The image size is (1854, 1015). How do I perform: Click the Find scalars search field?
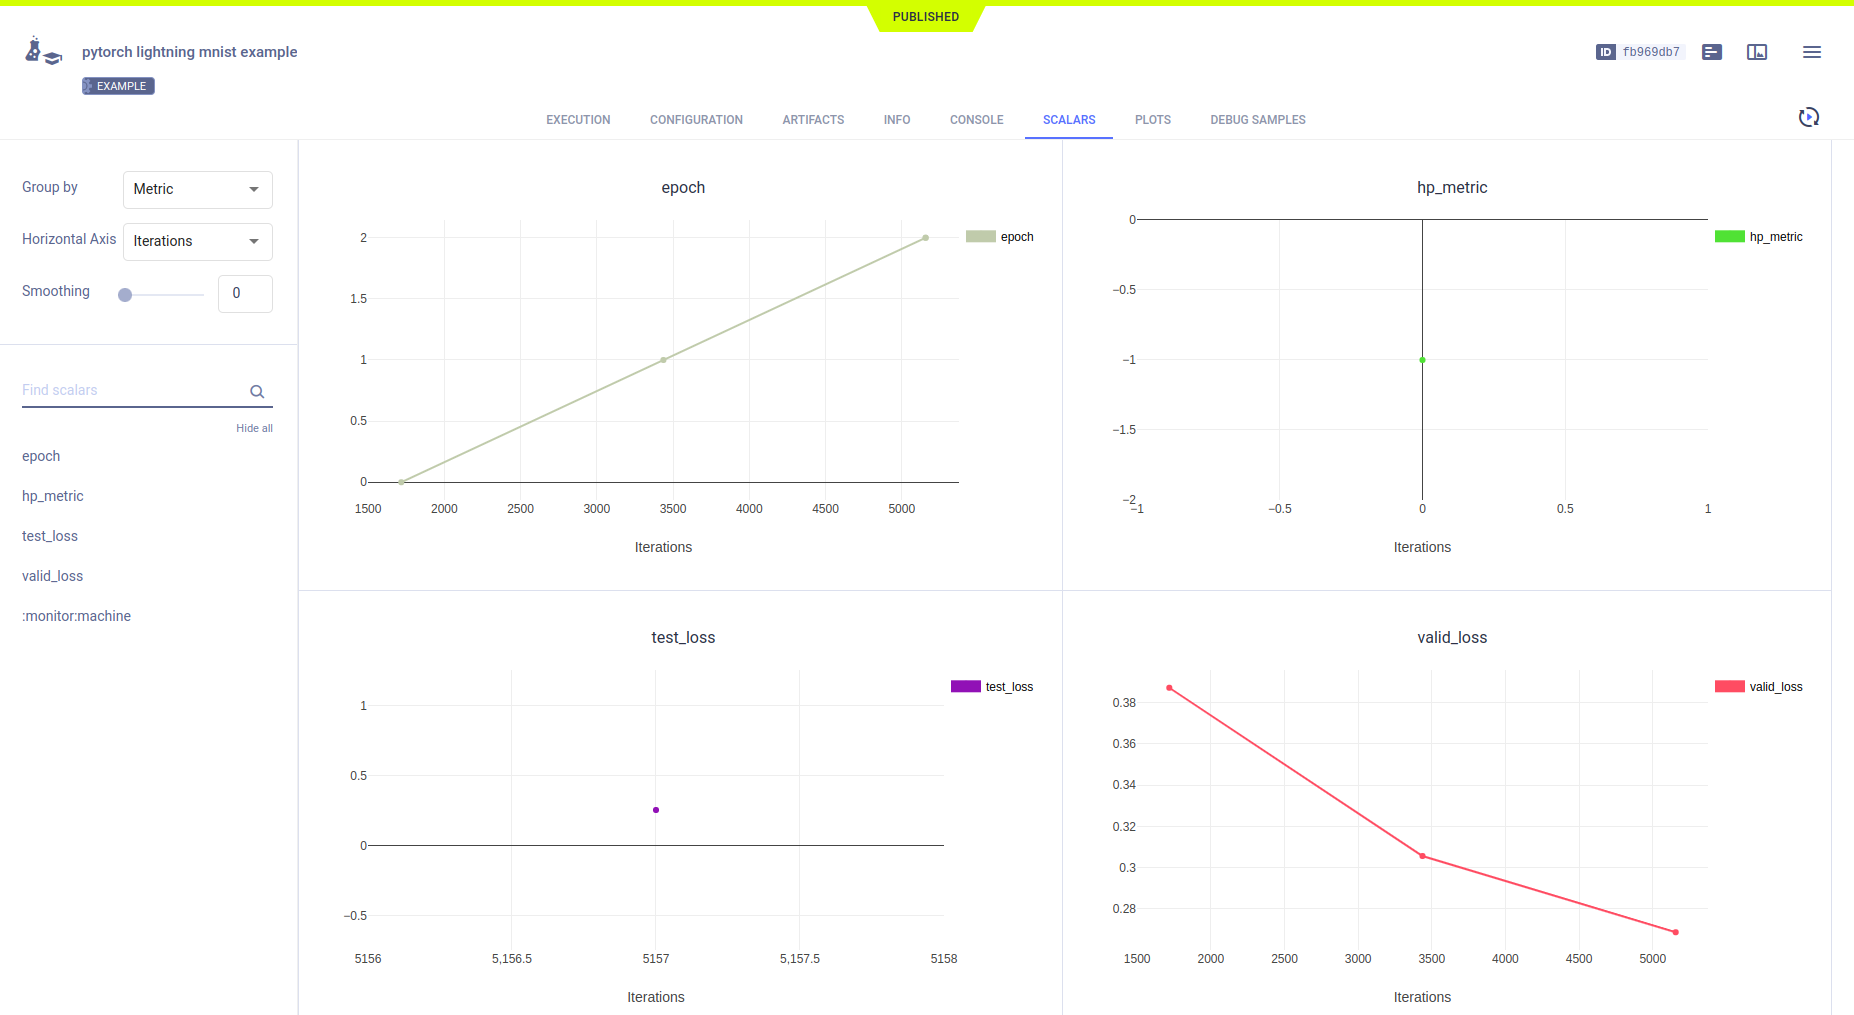(130, 390)
